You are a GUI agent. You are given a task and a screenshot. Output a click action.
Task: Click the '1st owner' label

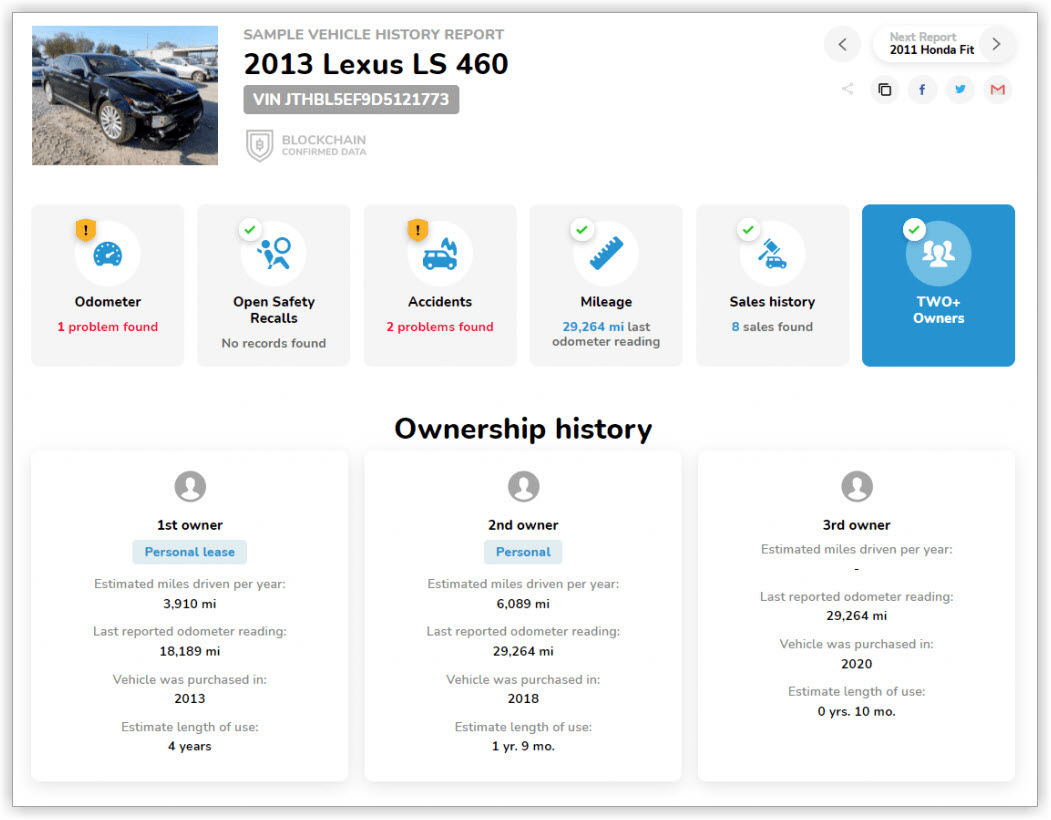coord(190,525)
